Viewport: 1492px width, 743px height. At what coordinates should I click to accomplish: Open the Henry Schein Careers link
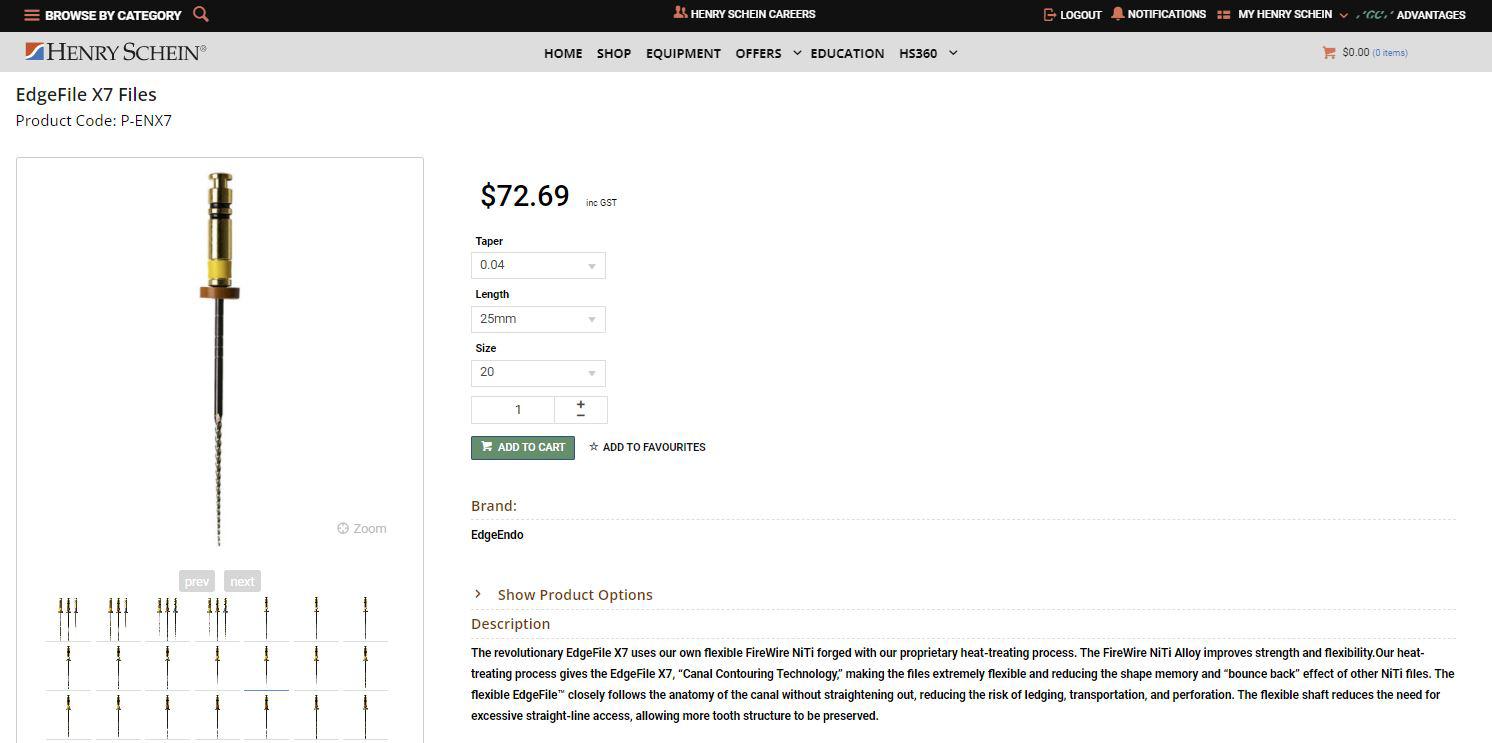tap(744, 14)
